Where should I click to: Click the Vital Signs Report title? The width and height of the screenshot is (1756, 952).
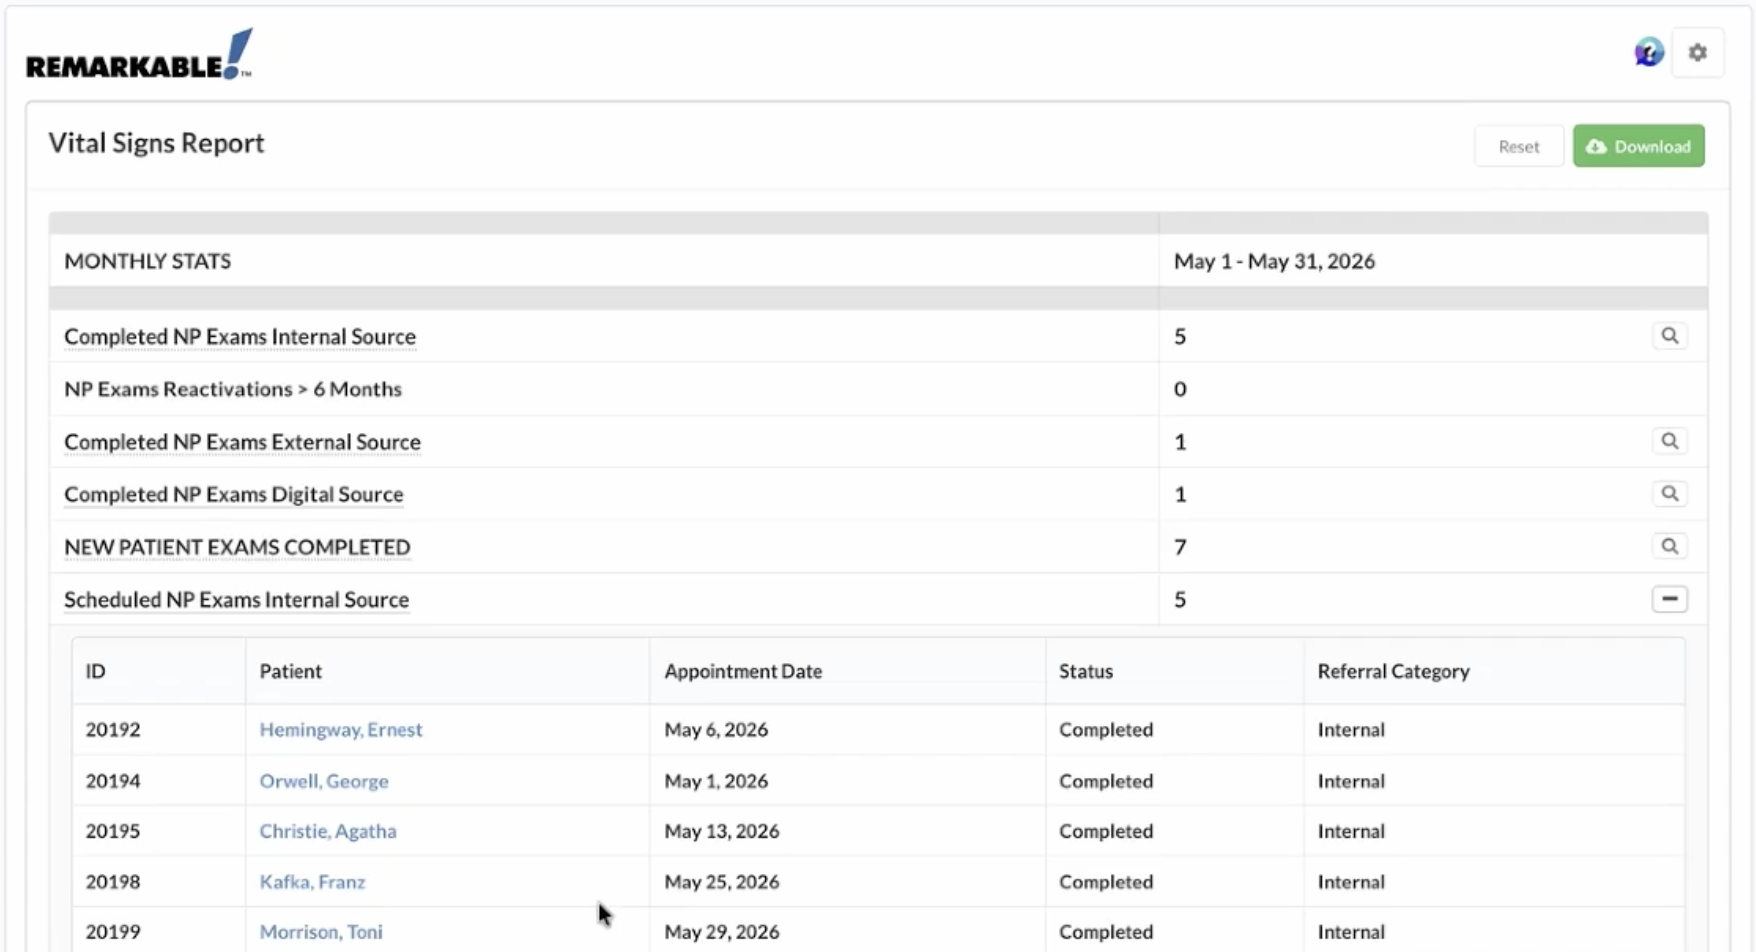point(157,143)
